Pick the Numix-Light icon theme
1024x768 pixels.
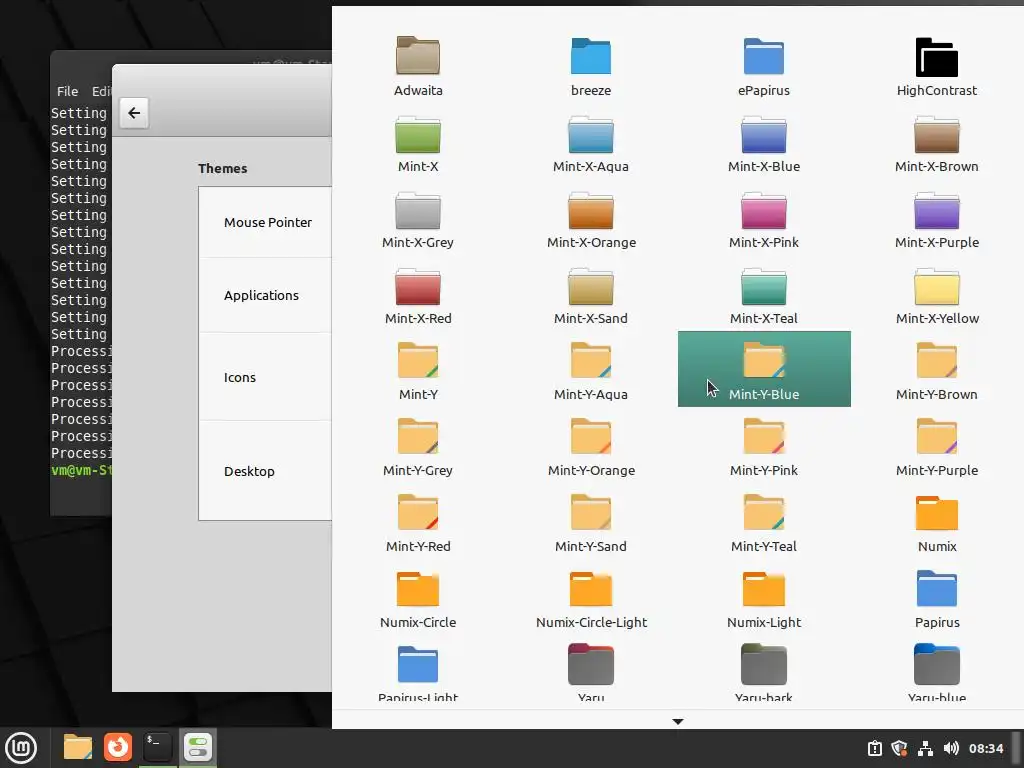[x=764, y=598]
